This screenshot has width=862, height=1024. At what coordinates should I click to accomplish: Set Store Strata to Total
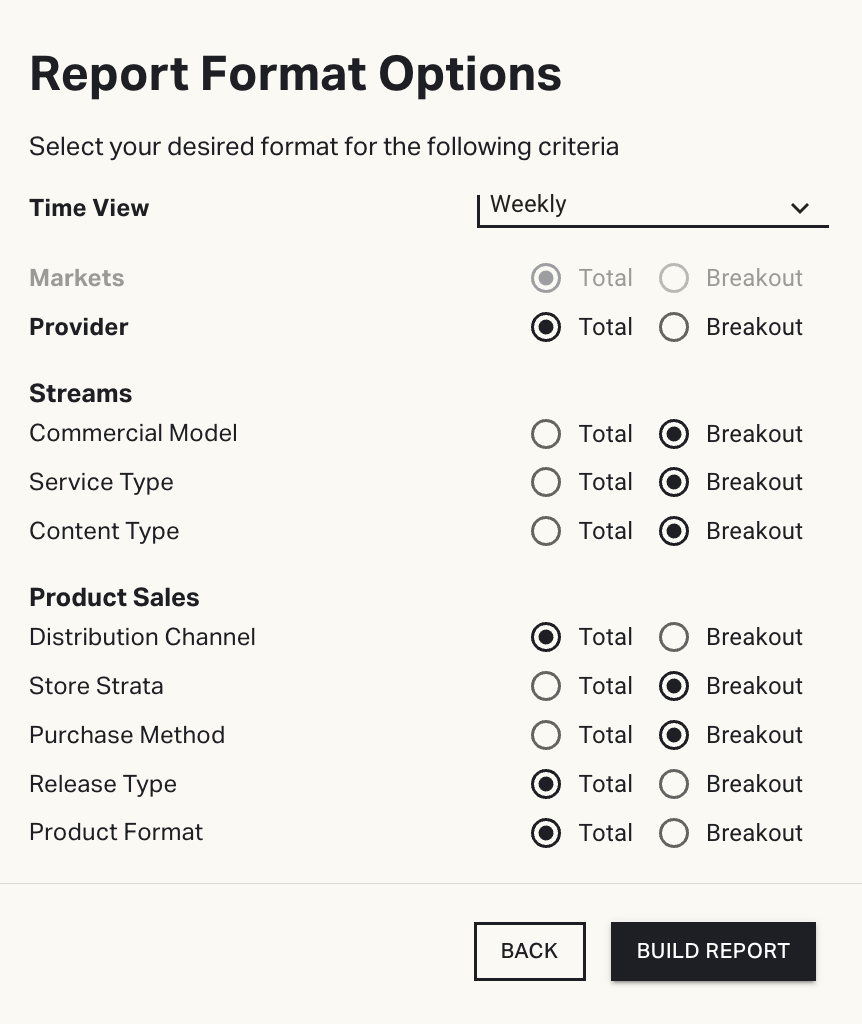point(546,687)
